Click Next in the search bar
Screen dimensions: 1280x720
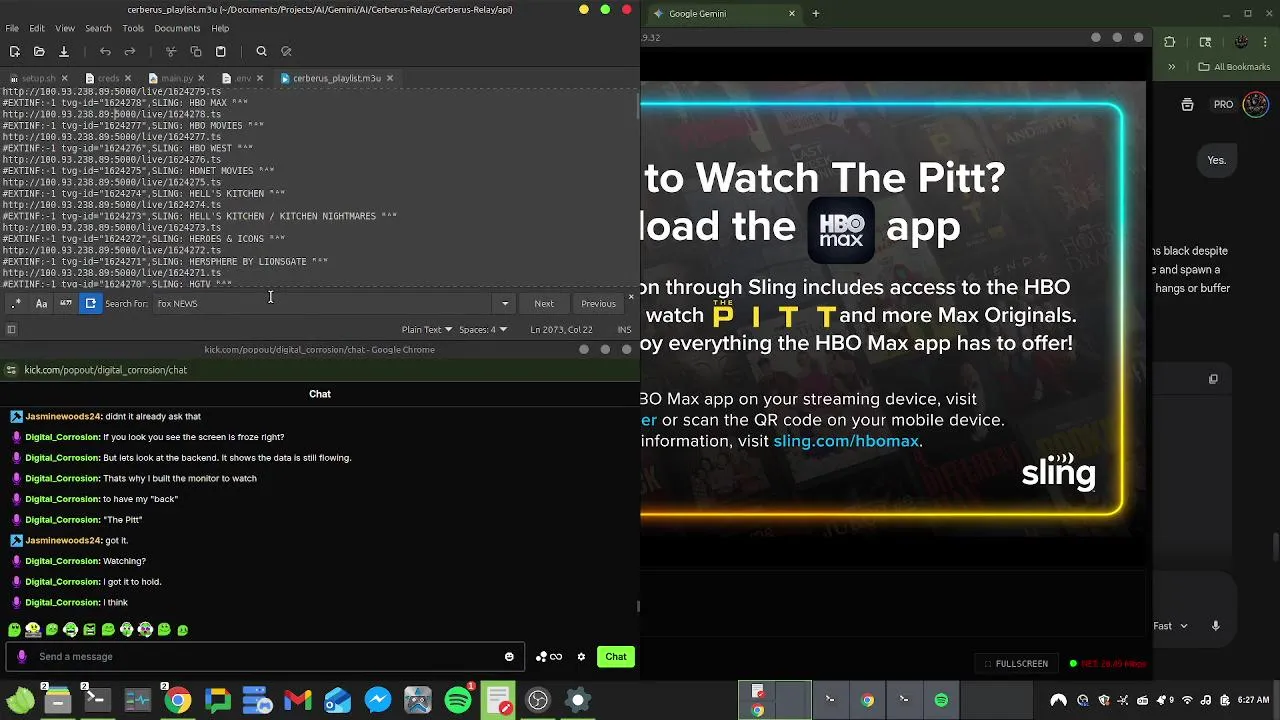[x=544, y=304]
